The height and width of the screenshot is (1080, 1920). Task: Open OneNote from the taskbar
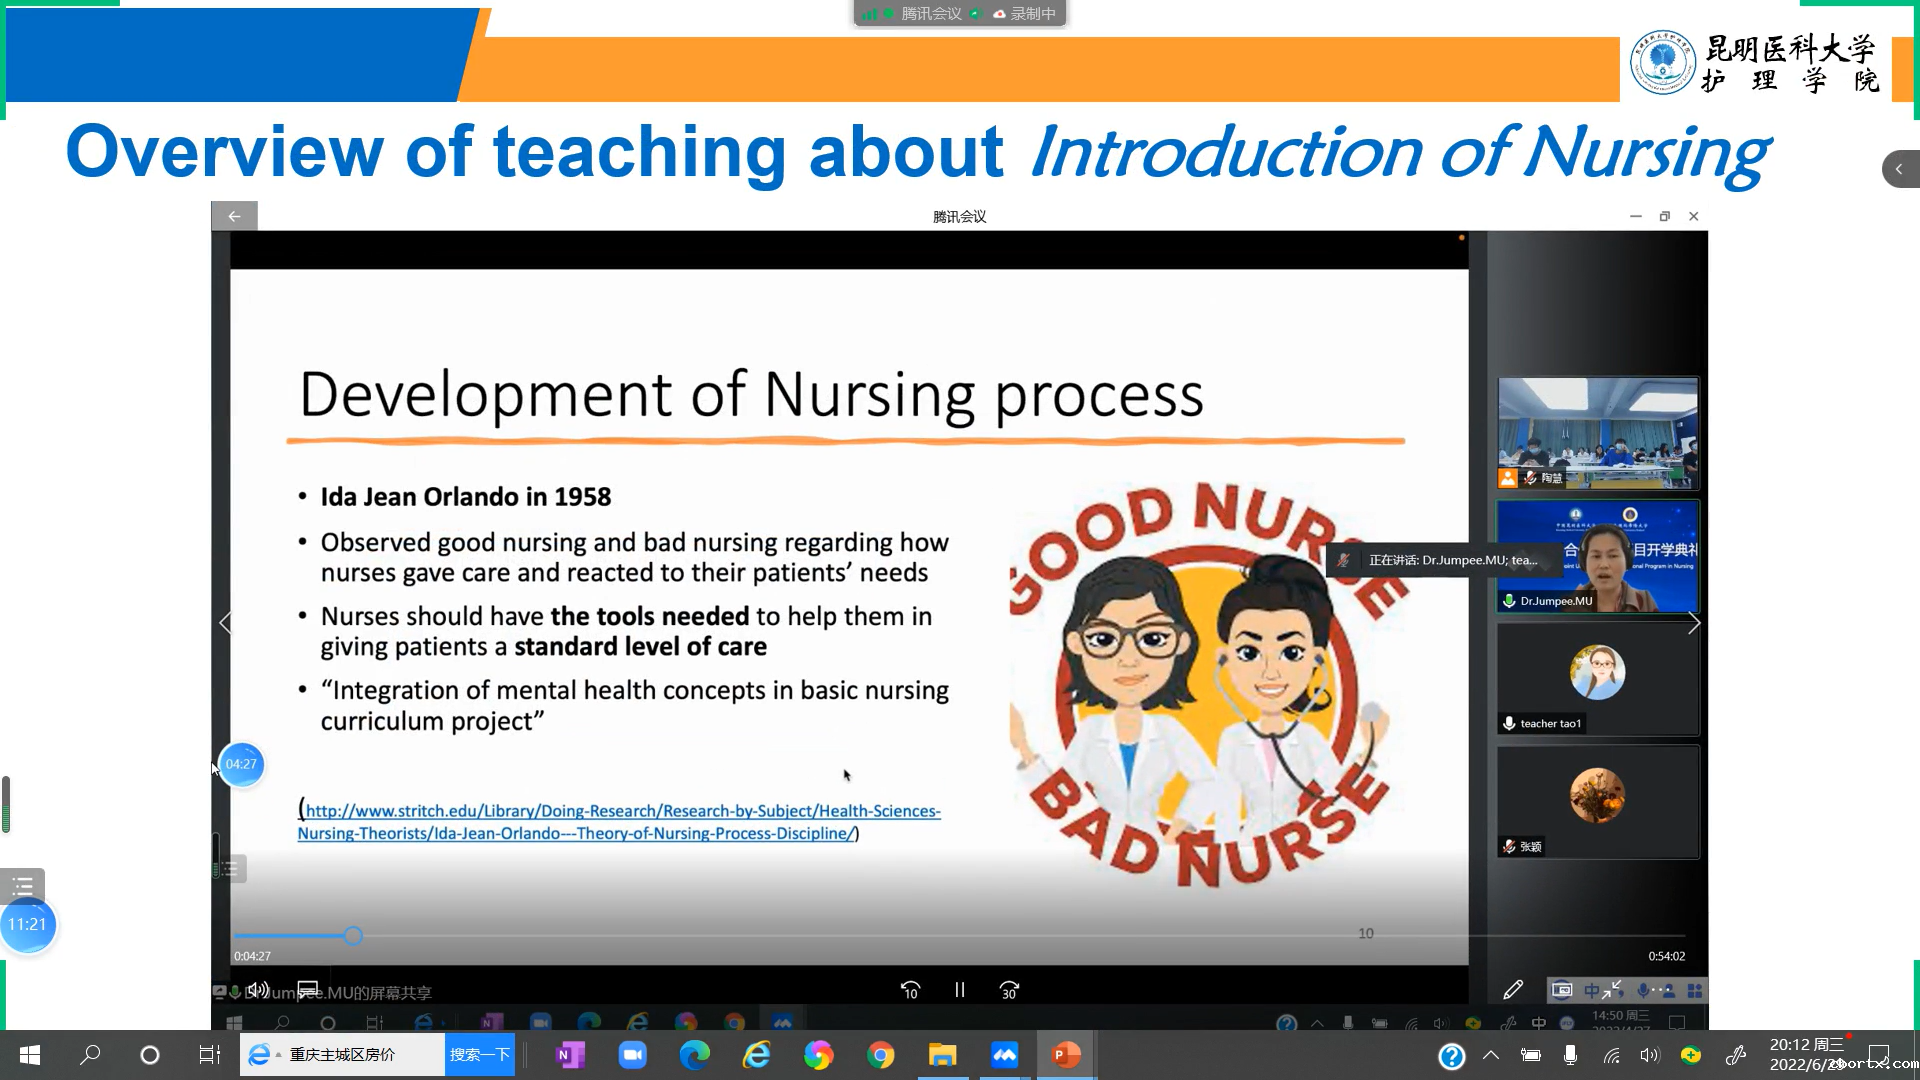[570, 1055]
